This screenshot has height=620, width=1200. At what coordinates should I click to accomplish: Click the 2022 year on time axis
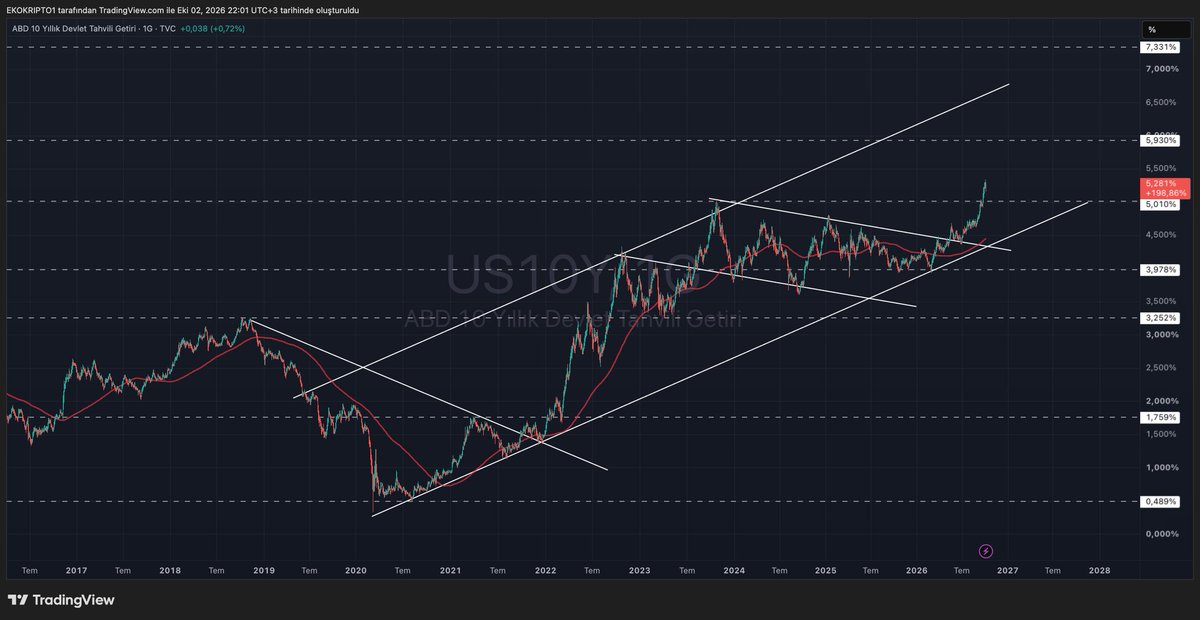coord(545,571)
